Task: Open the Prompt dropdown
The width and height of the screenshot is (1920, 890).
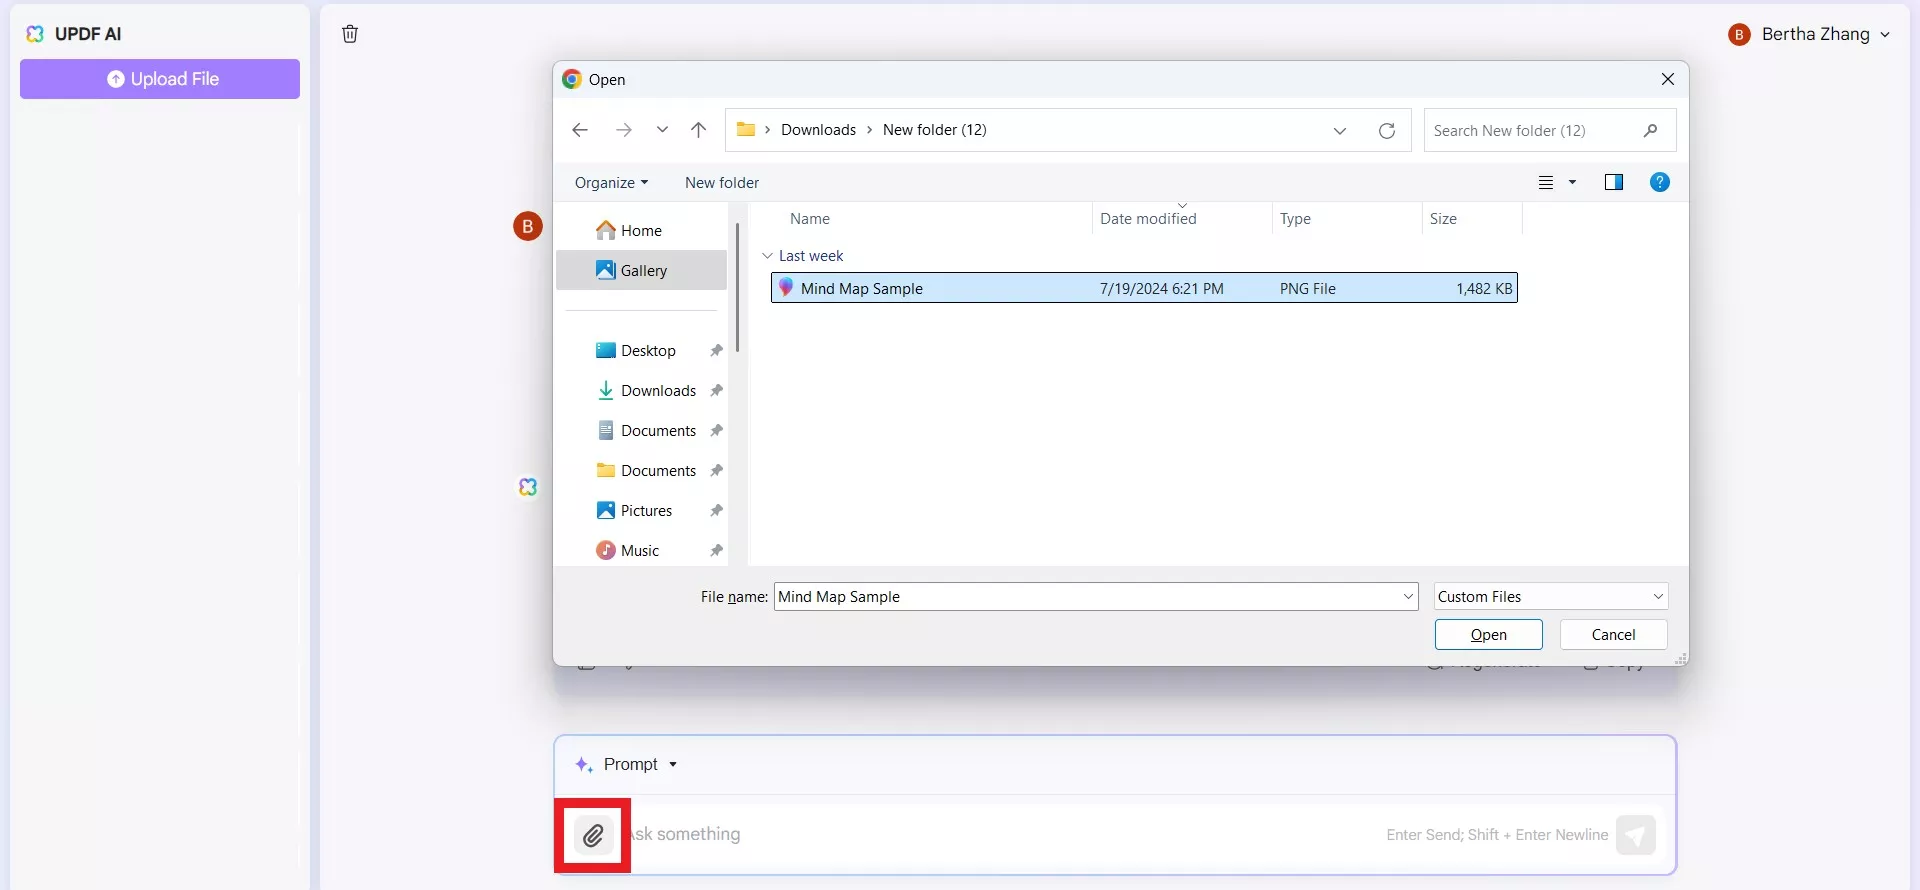Action: pos(627,764)
